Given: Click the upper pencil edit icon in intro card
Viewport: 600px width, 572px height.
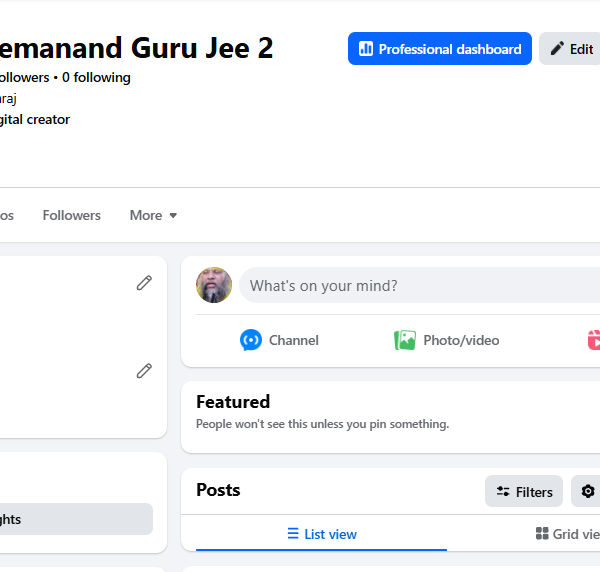Looking at the screenshot, I should (x=144, y=283).
